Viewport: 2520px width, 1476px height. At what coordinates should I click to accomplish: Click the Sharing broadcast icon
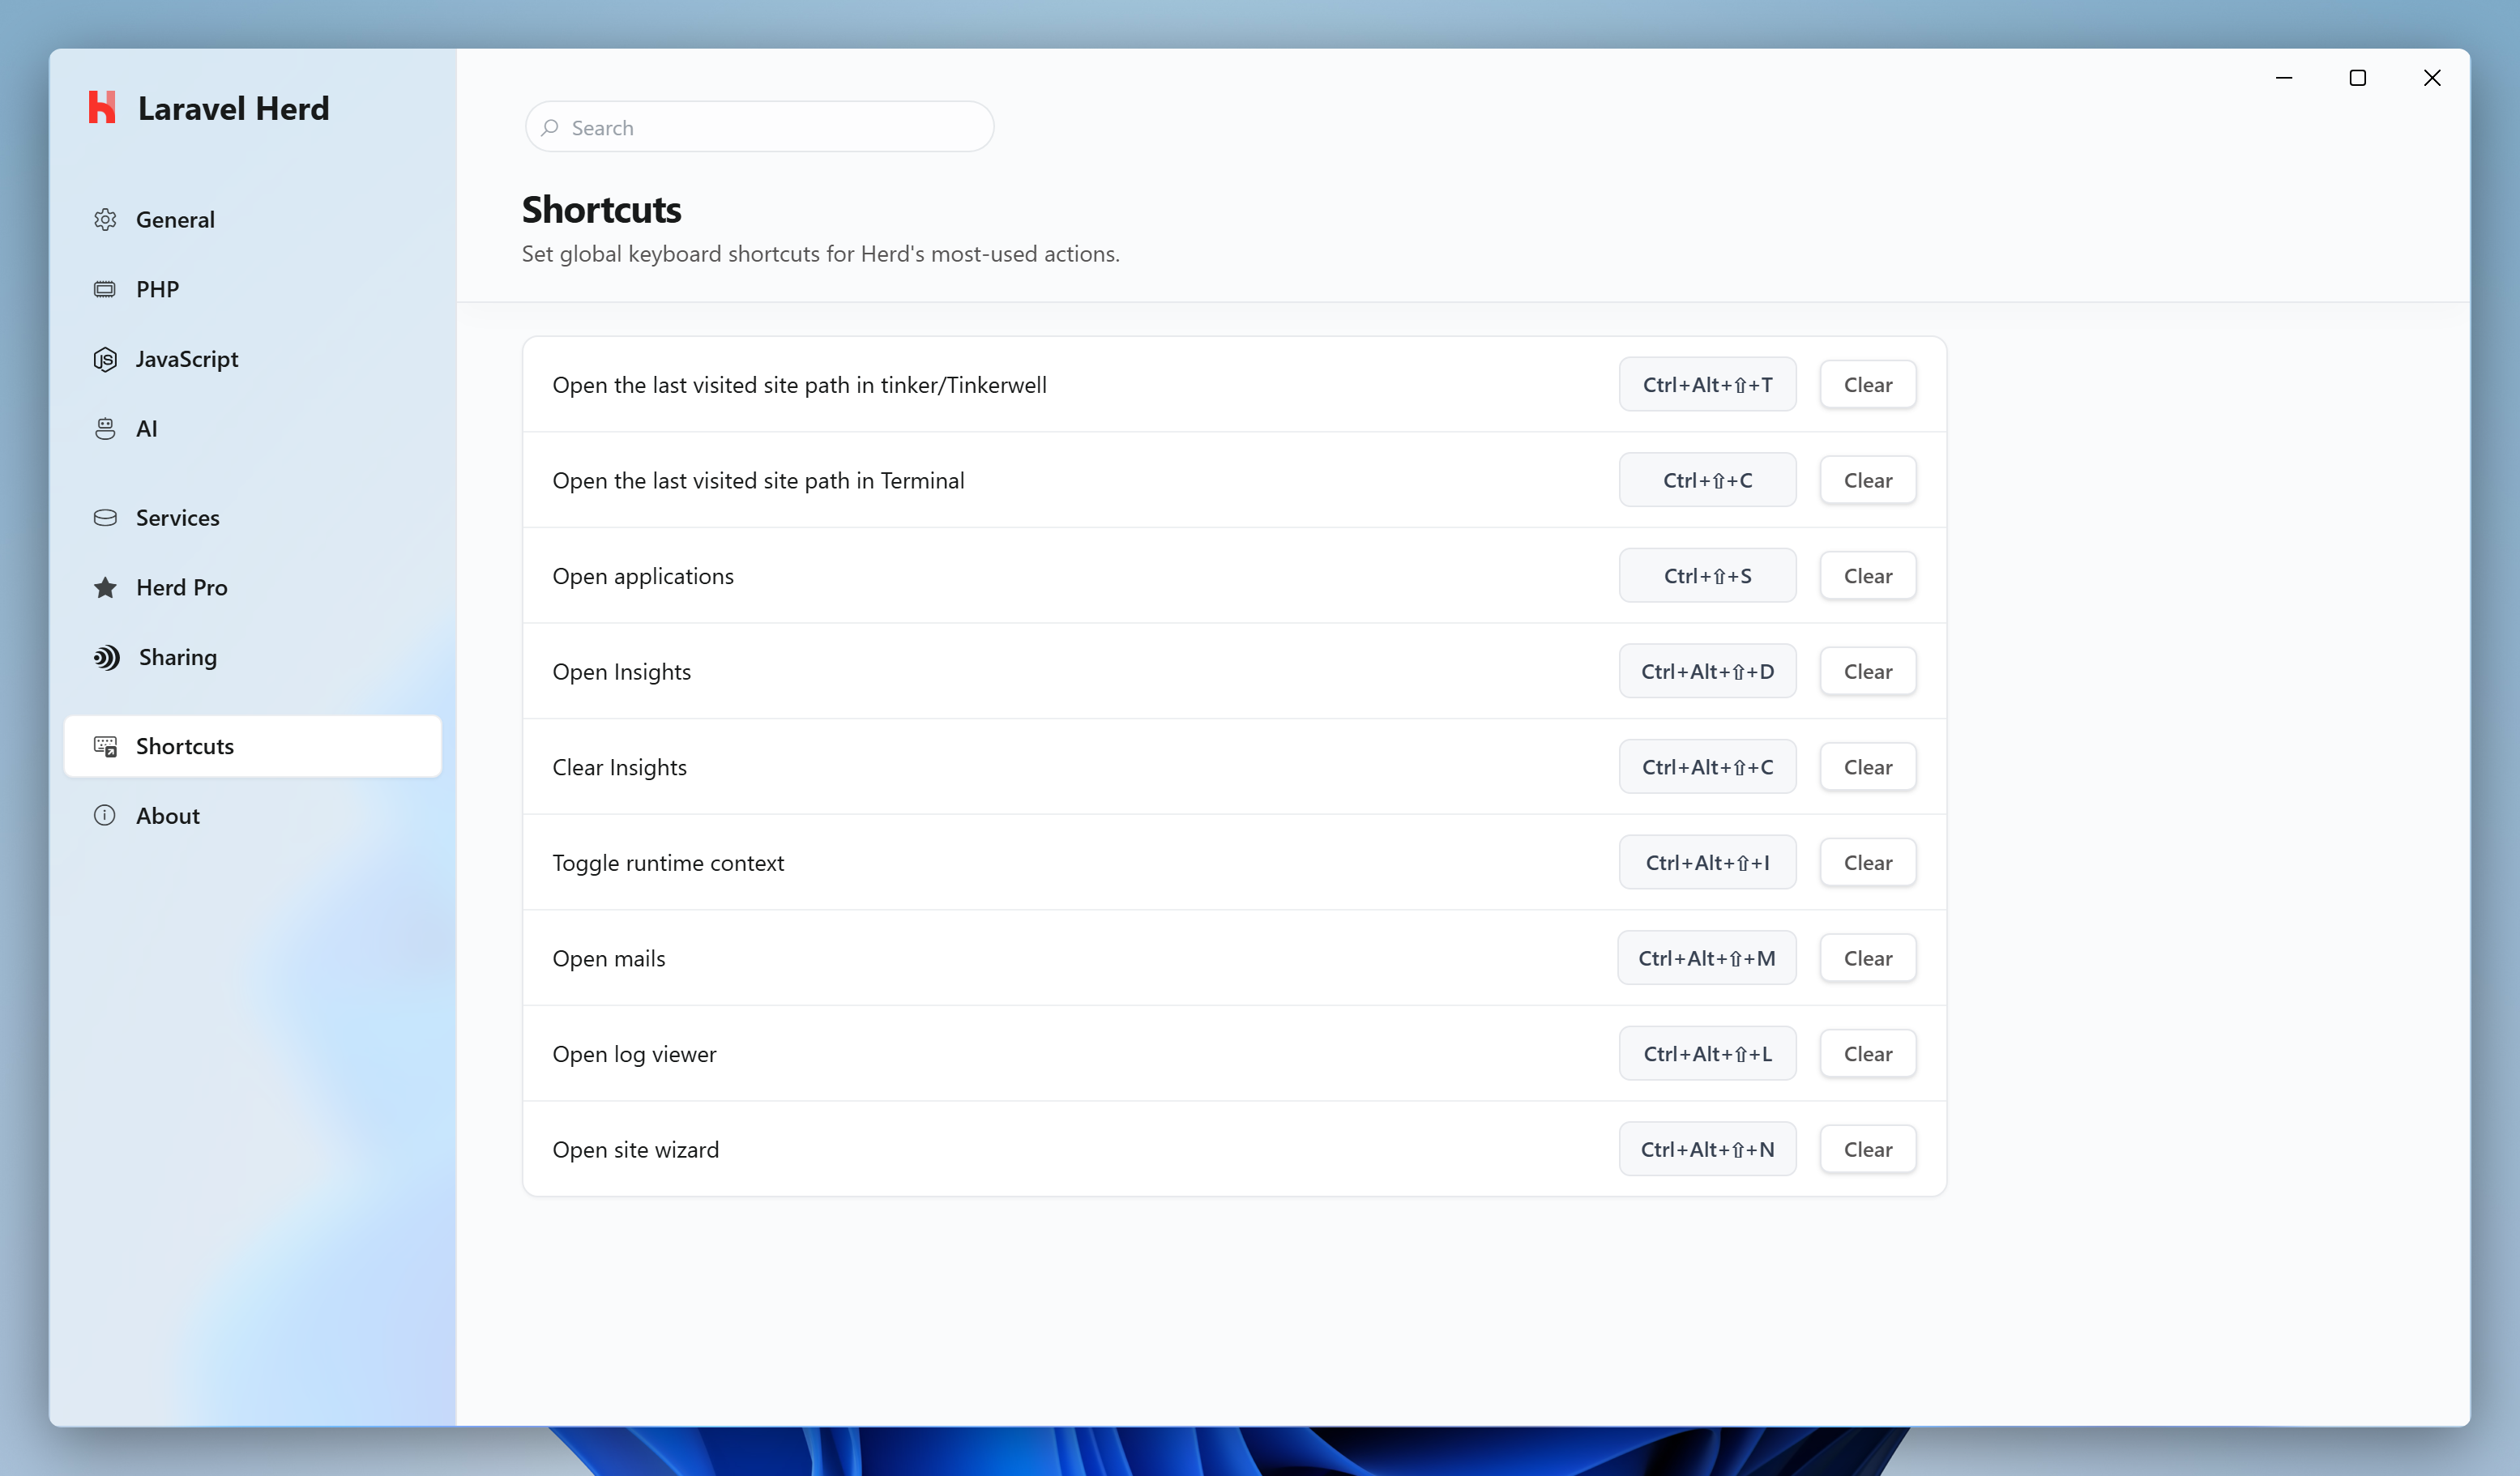(x=106, y=657)
